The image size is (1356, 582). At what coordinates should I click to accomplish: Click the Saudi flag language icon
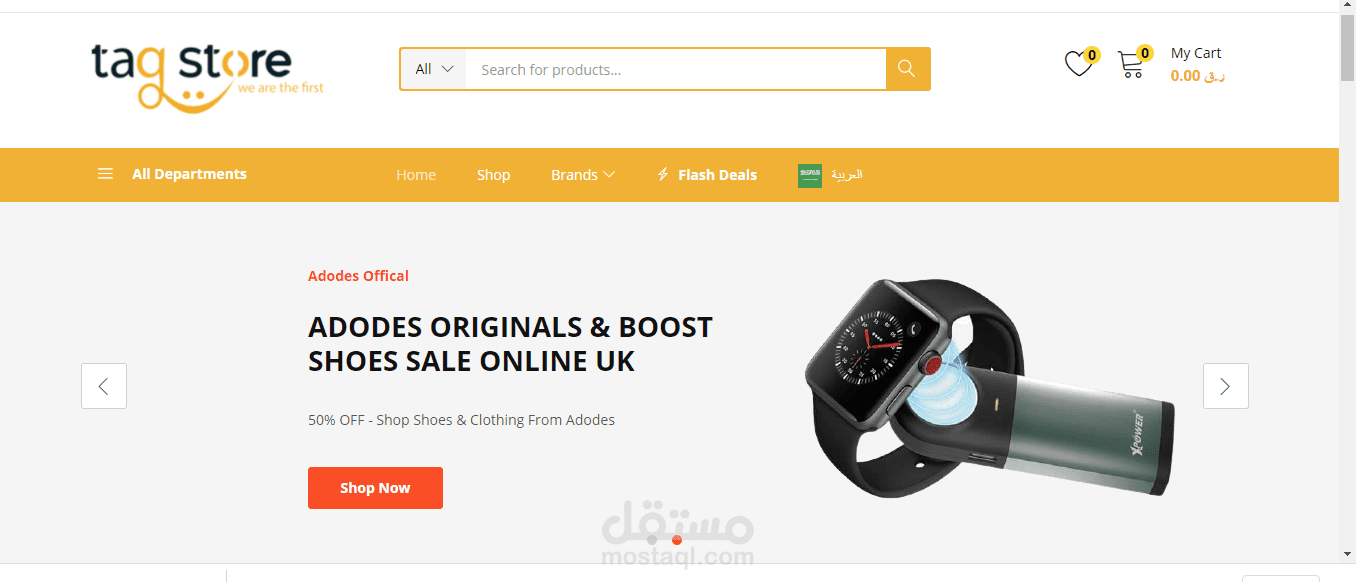click(x=810, y=175)
